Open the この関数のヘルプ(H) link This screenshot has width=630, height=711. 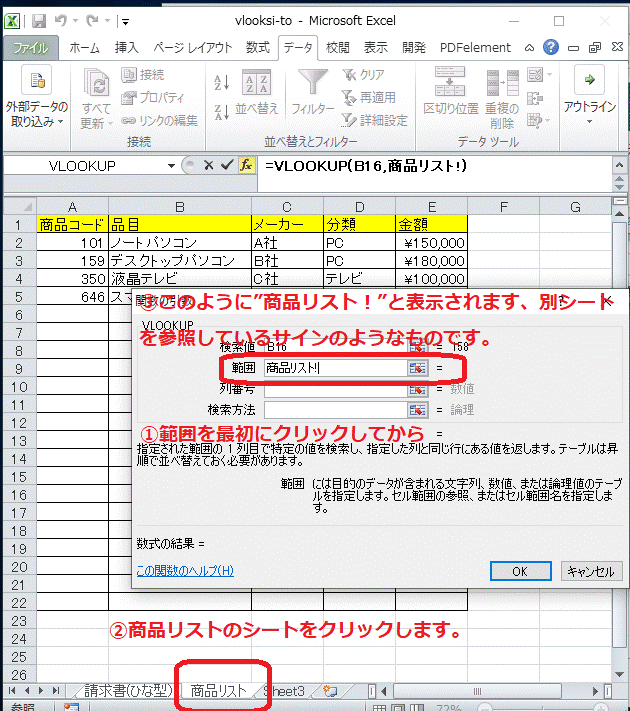coord(185,570)
